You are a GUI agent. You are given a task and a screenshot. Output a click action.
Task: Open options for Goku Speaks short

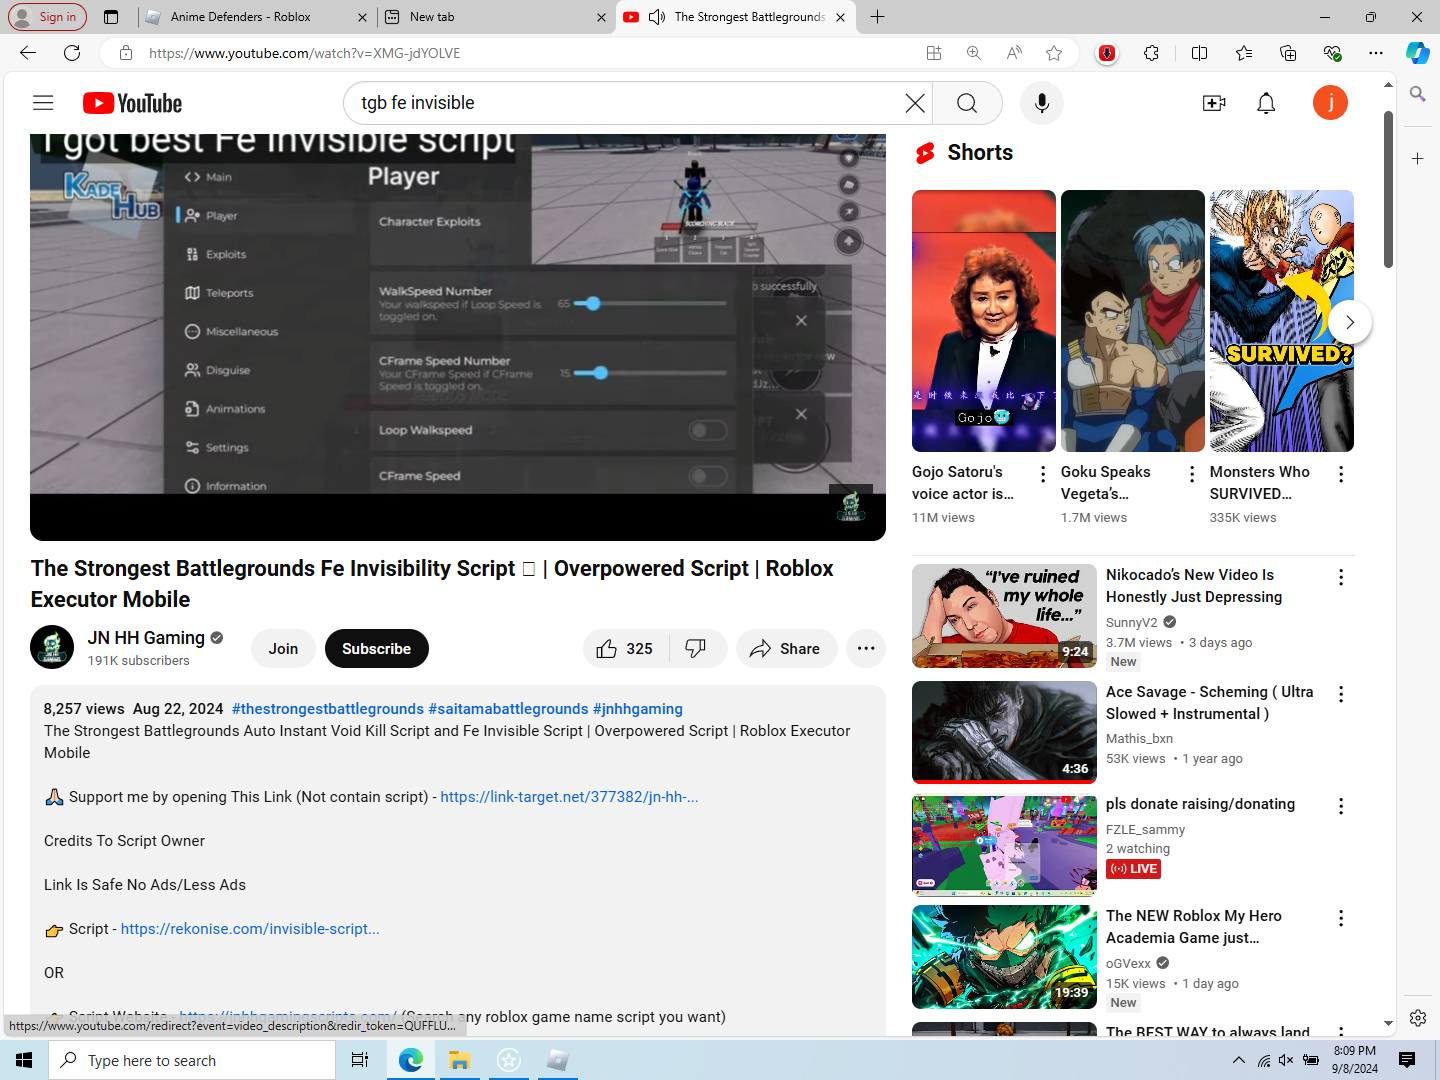pyautogui.click(x=1192, y=474)
